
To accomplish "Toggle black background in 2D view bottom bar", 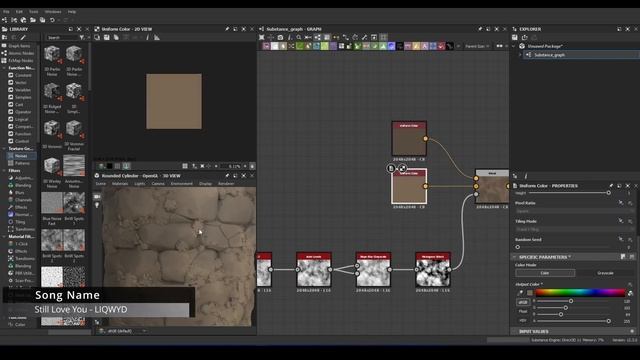I will point(109,166).
